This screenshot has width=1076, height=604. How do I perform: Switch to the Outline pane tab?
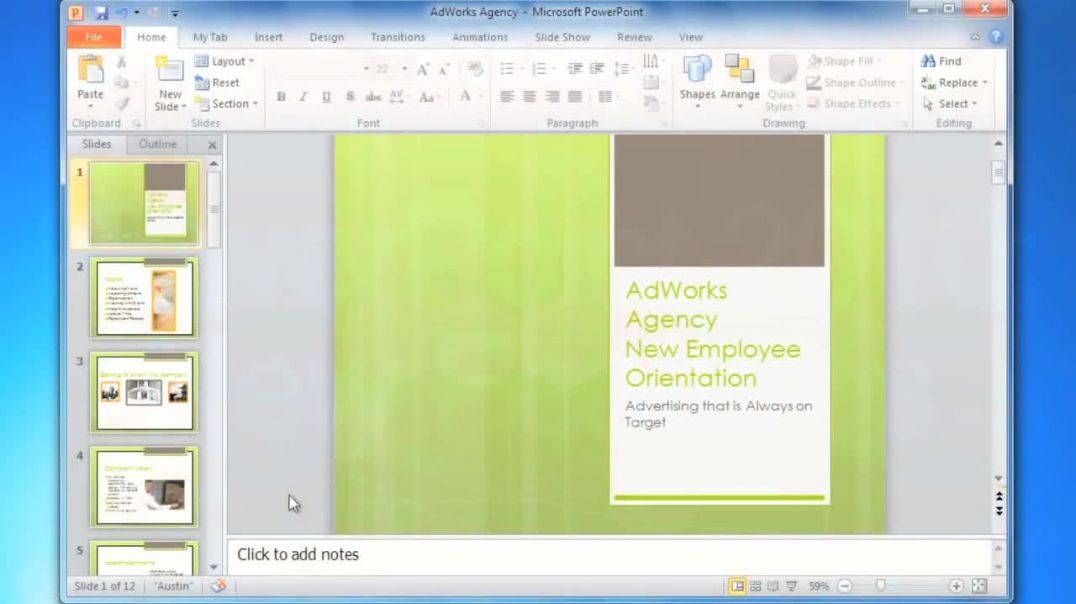click(158, 144)
